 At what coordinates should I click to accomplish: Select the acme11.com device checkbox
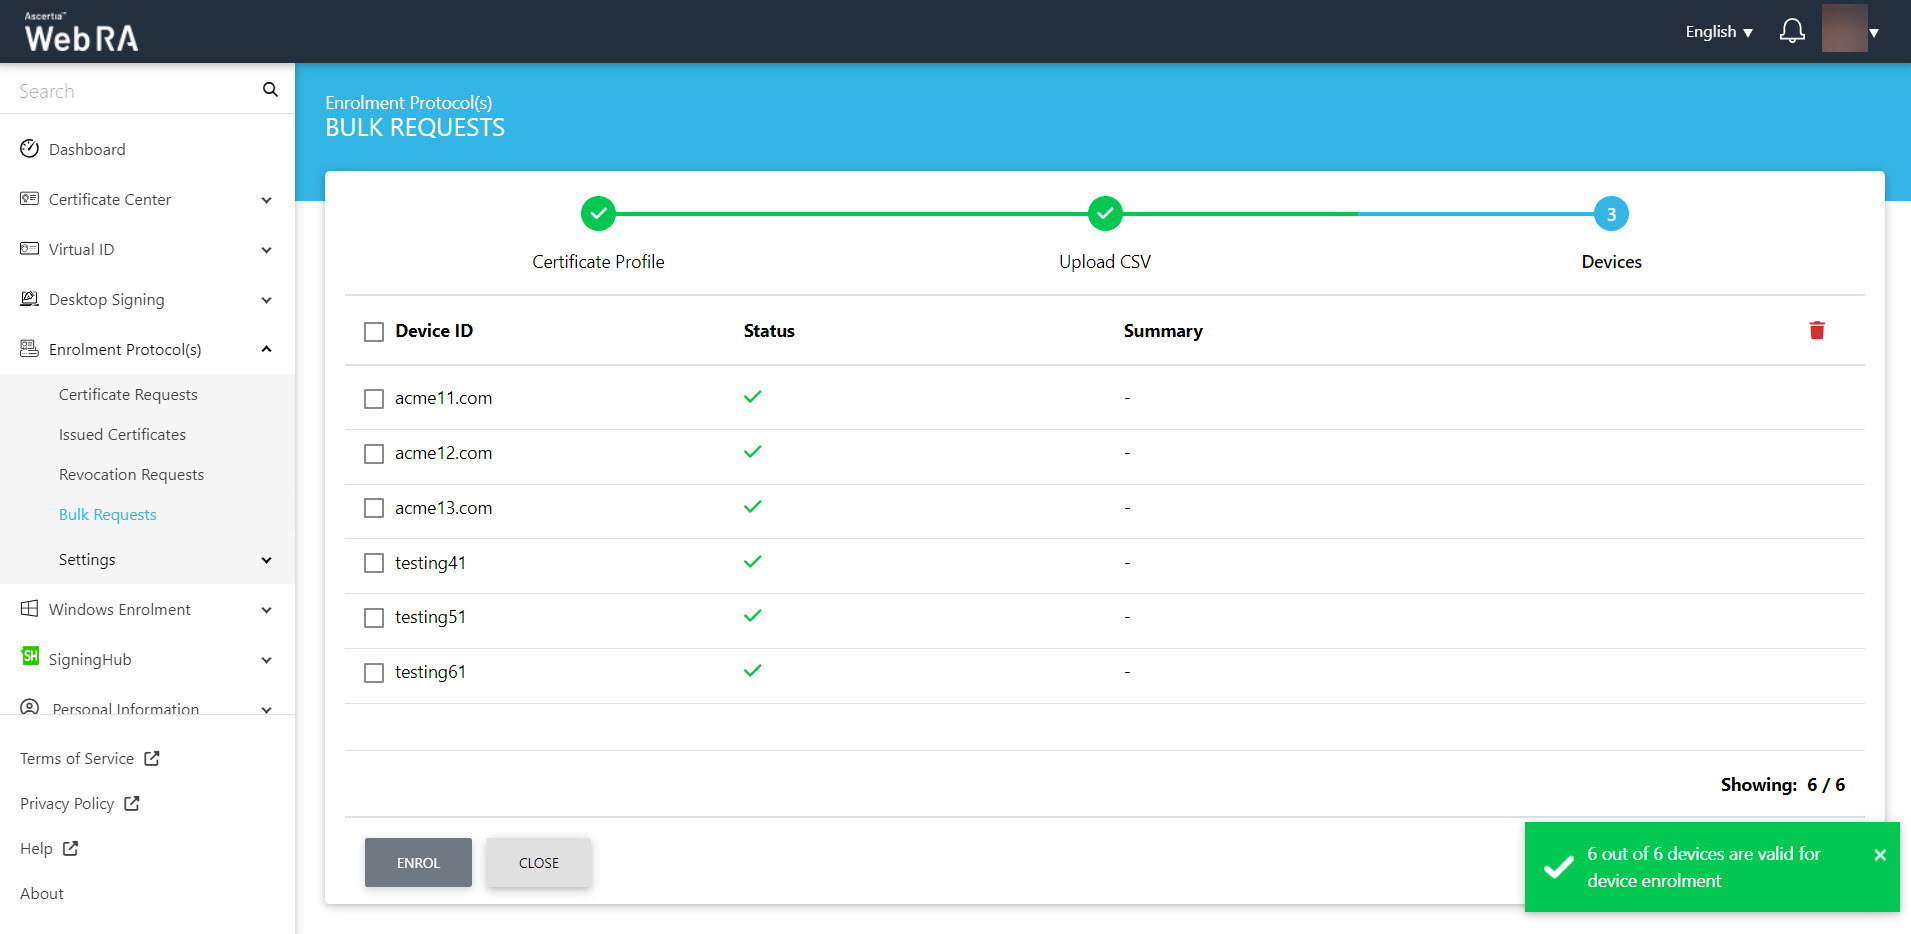coord(374,399)
